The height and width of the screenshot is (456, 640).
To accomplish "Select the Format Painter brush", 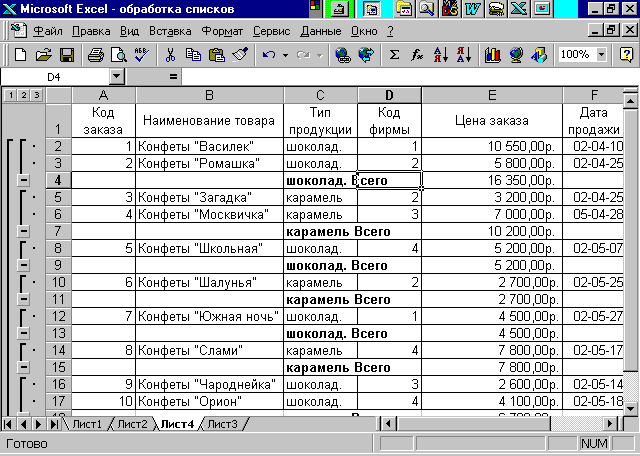I will 240,54.
